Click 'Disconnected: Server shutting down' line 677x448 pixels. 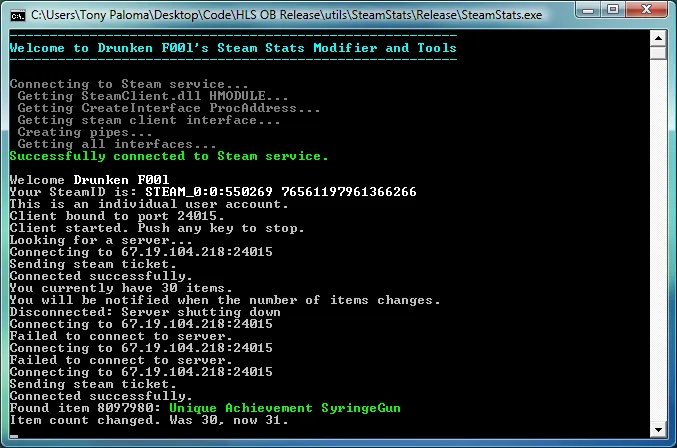point(145,312)
